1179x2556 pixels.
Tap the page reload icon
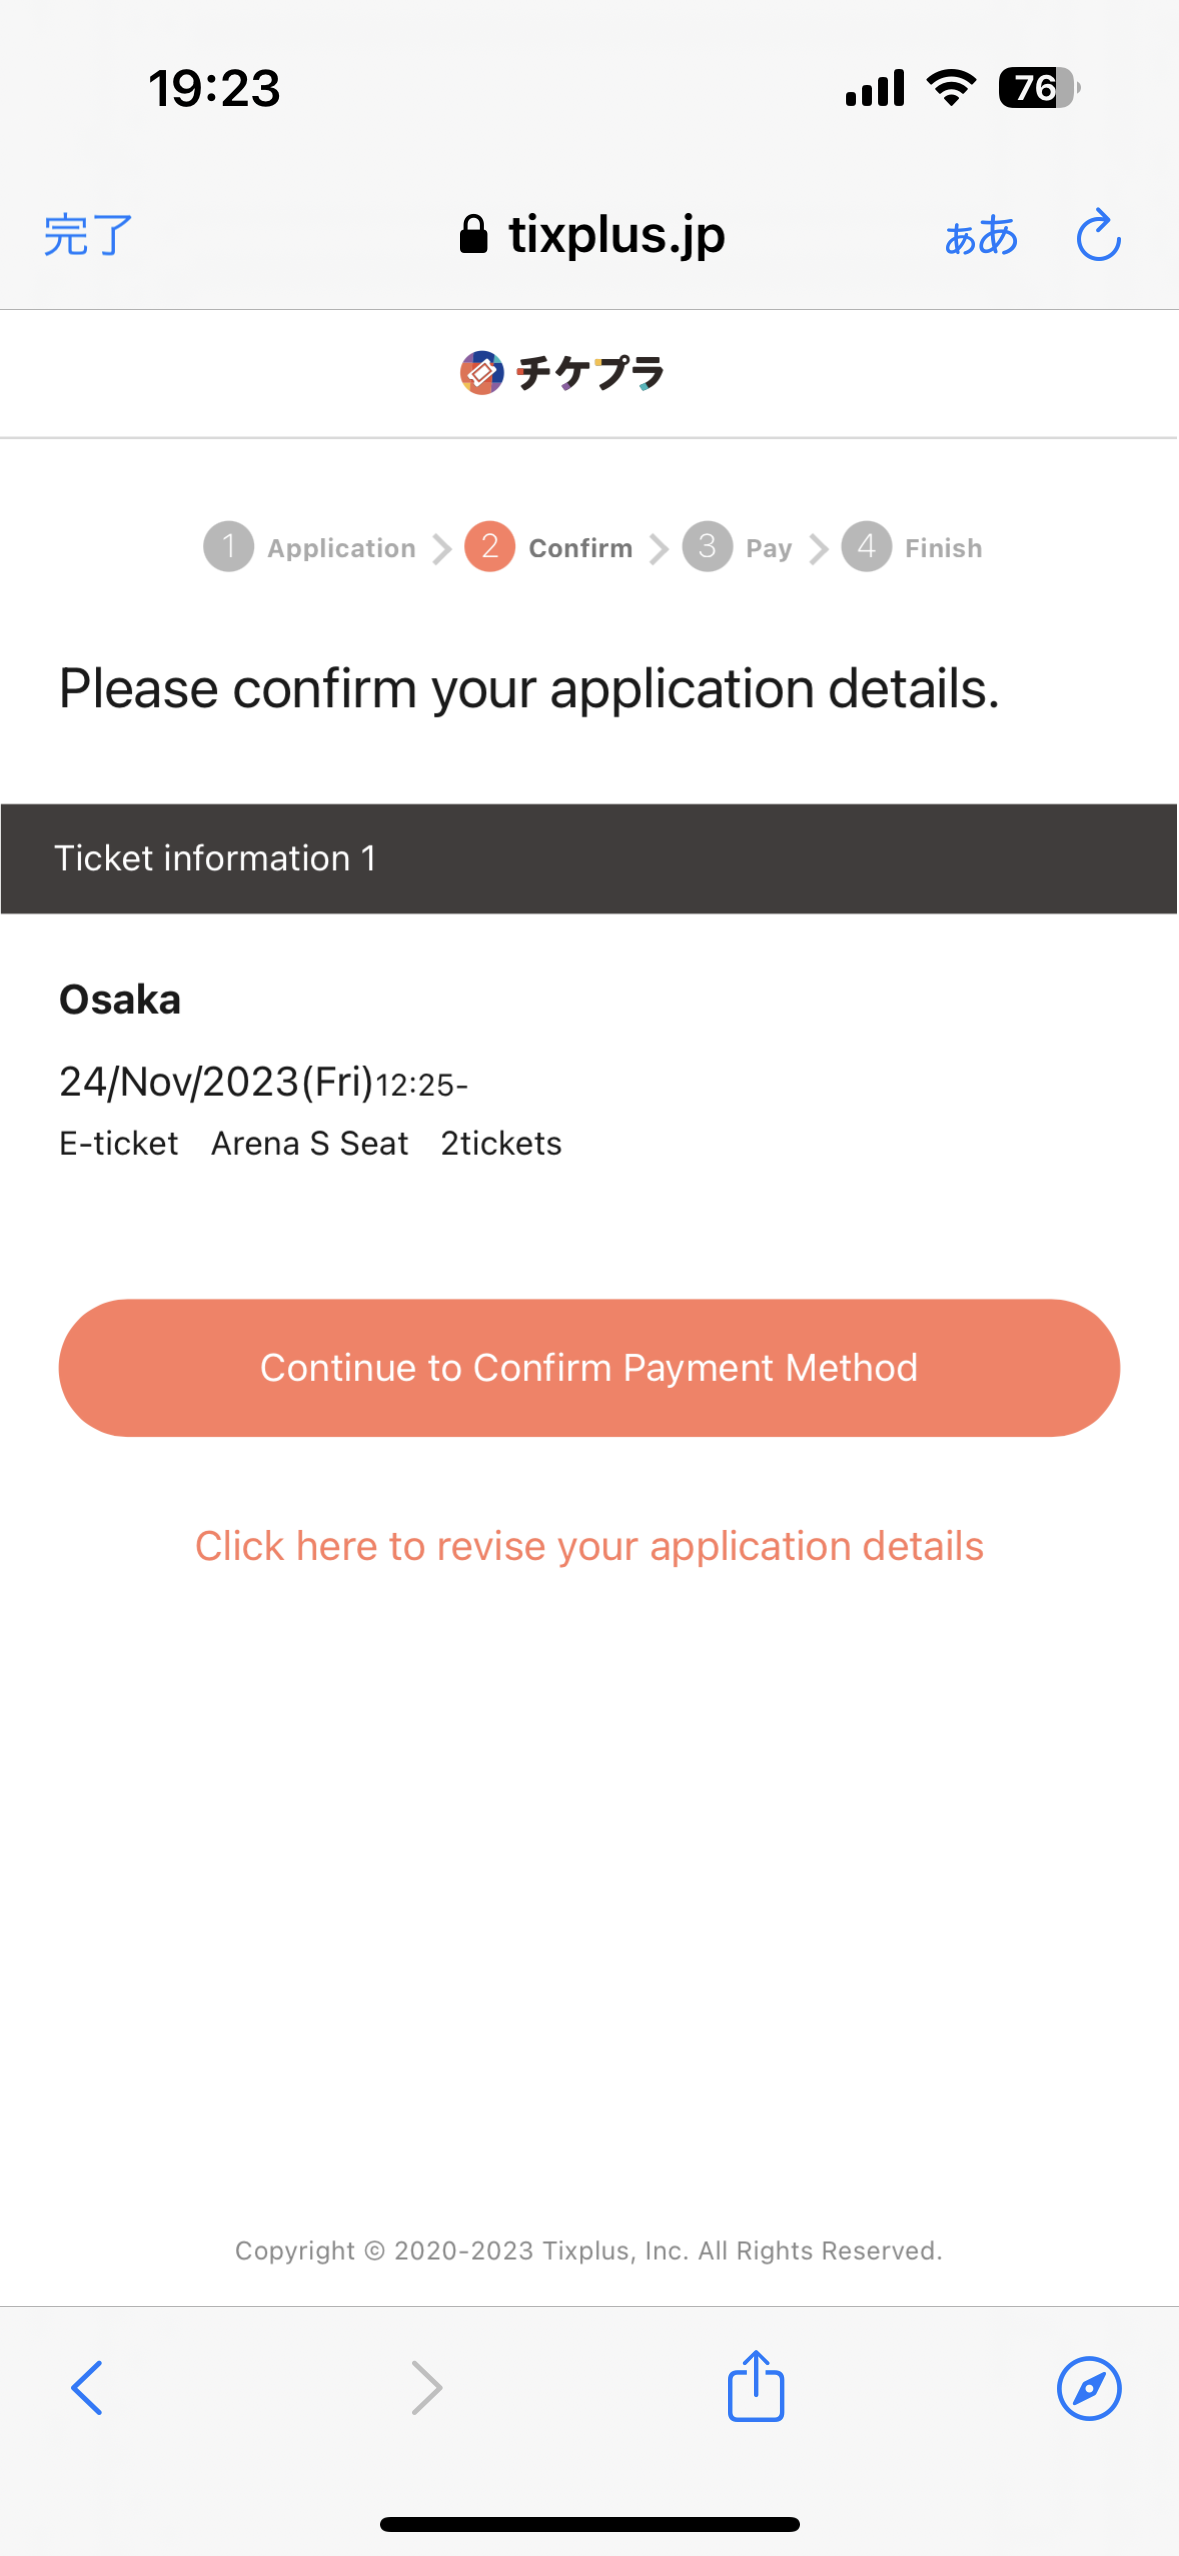click(1098, 236)
